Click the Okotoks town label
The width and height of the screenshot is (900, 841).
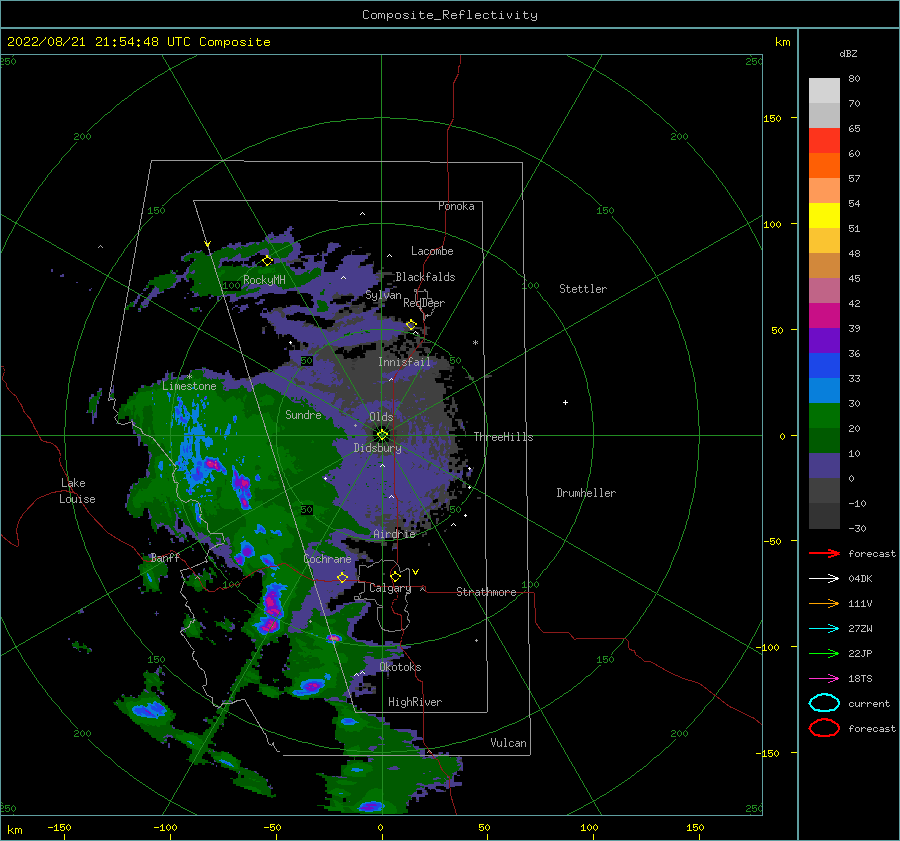tap(400, 667)
